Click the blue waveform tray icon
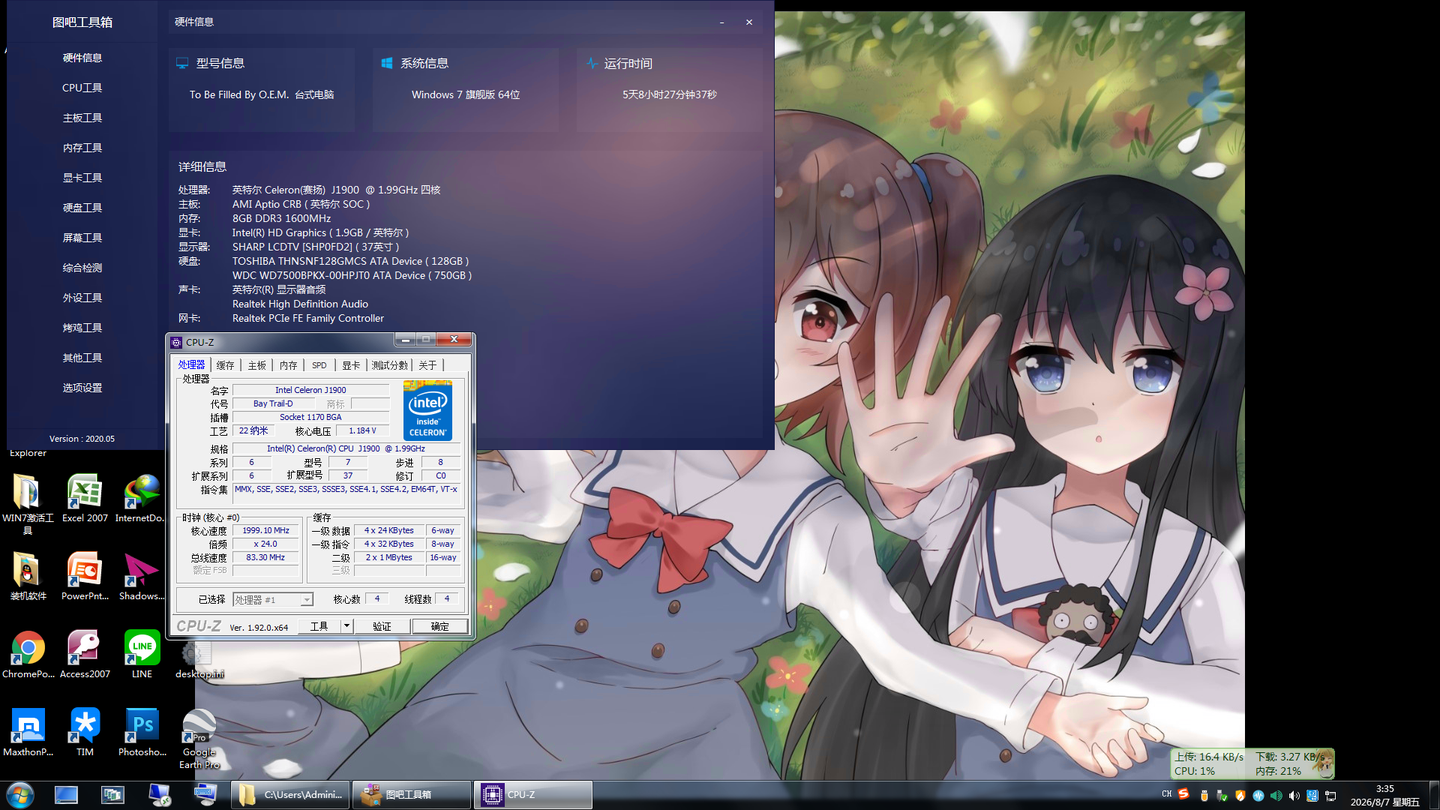The height and width of the screenshot is (810, 1440). [1258, 796]
